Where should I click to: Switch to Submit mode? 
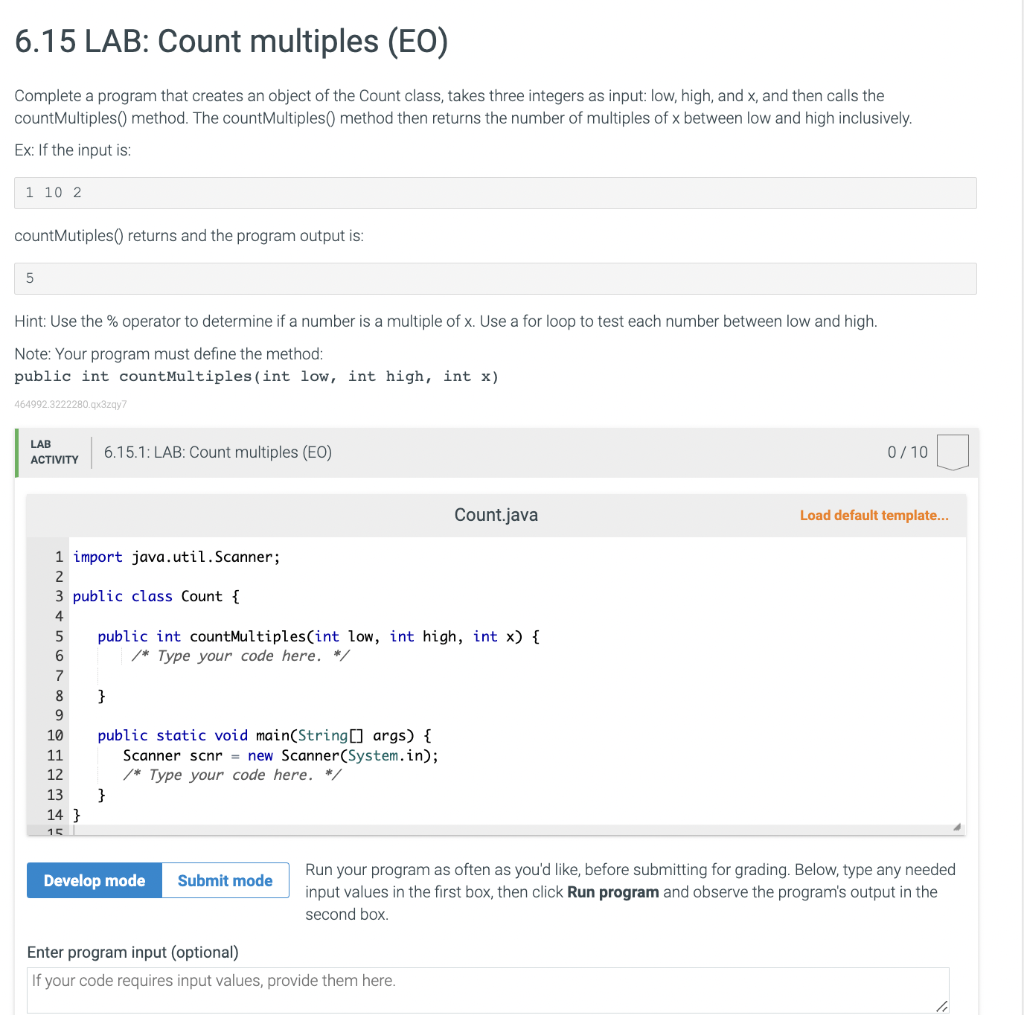pyautogui.click(x=224, y=880)
